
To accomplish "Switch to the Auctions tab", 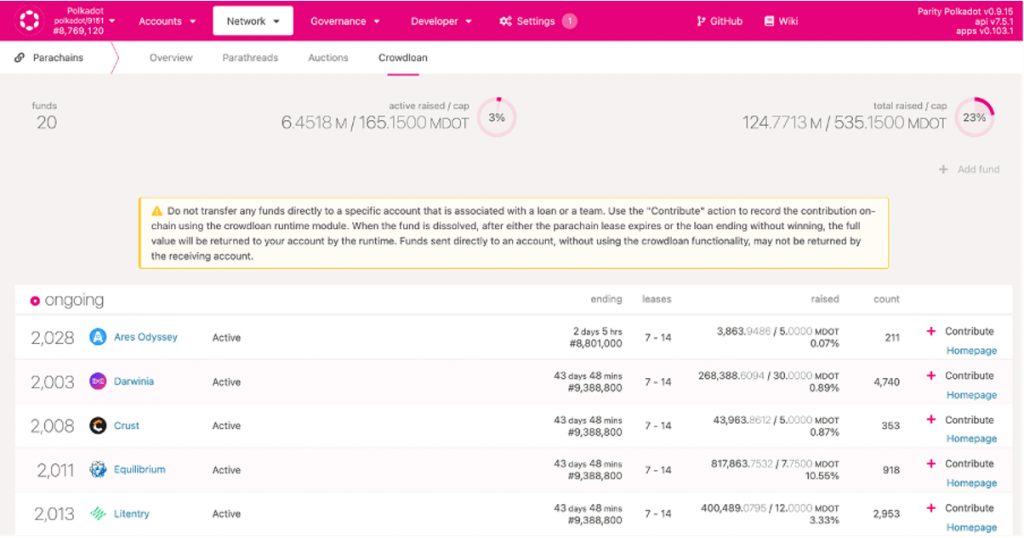I will [328, 58].
